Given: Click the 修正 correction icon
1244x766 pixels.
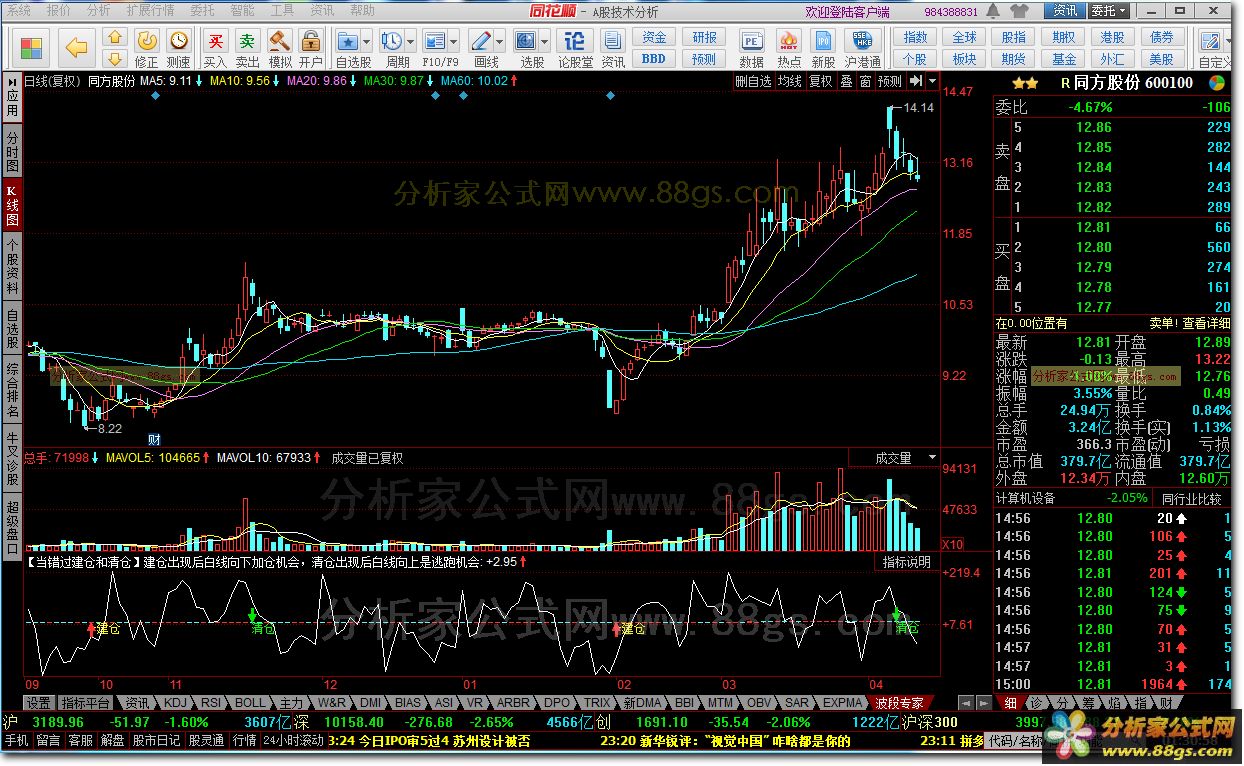Looking at the screenshot, I should tap(146, 40).
